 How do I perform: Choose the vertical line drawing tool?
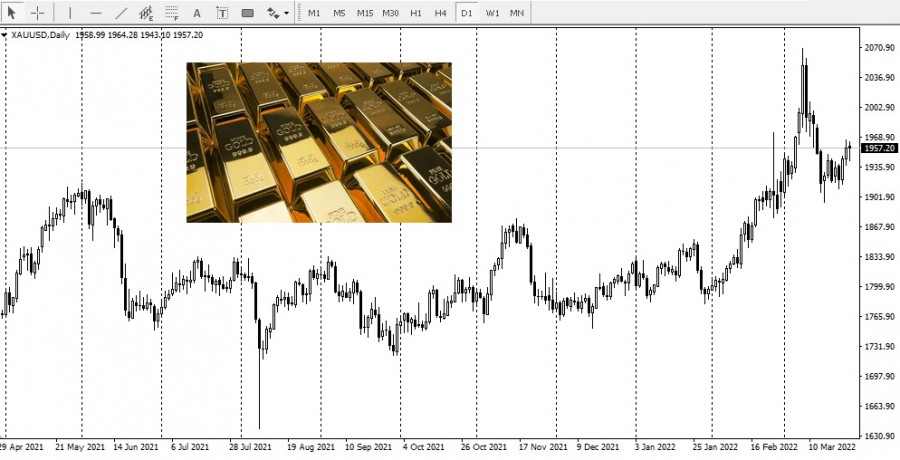pos(70,13)
